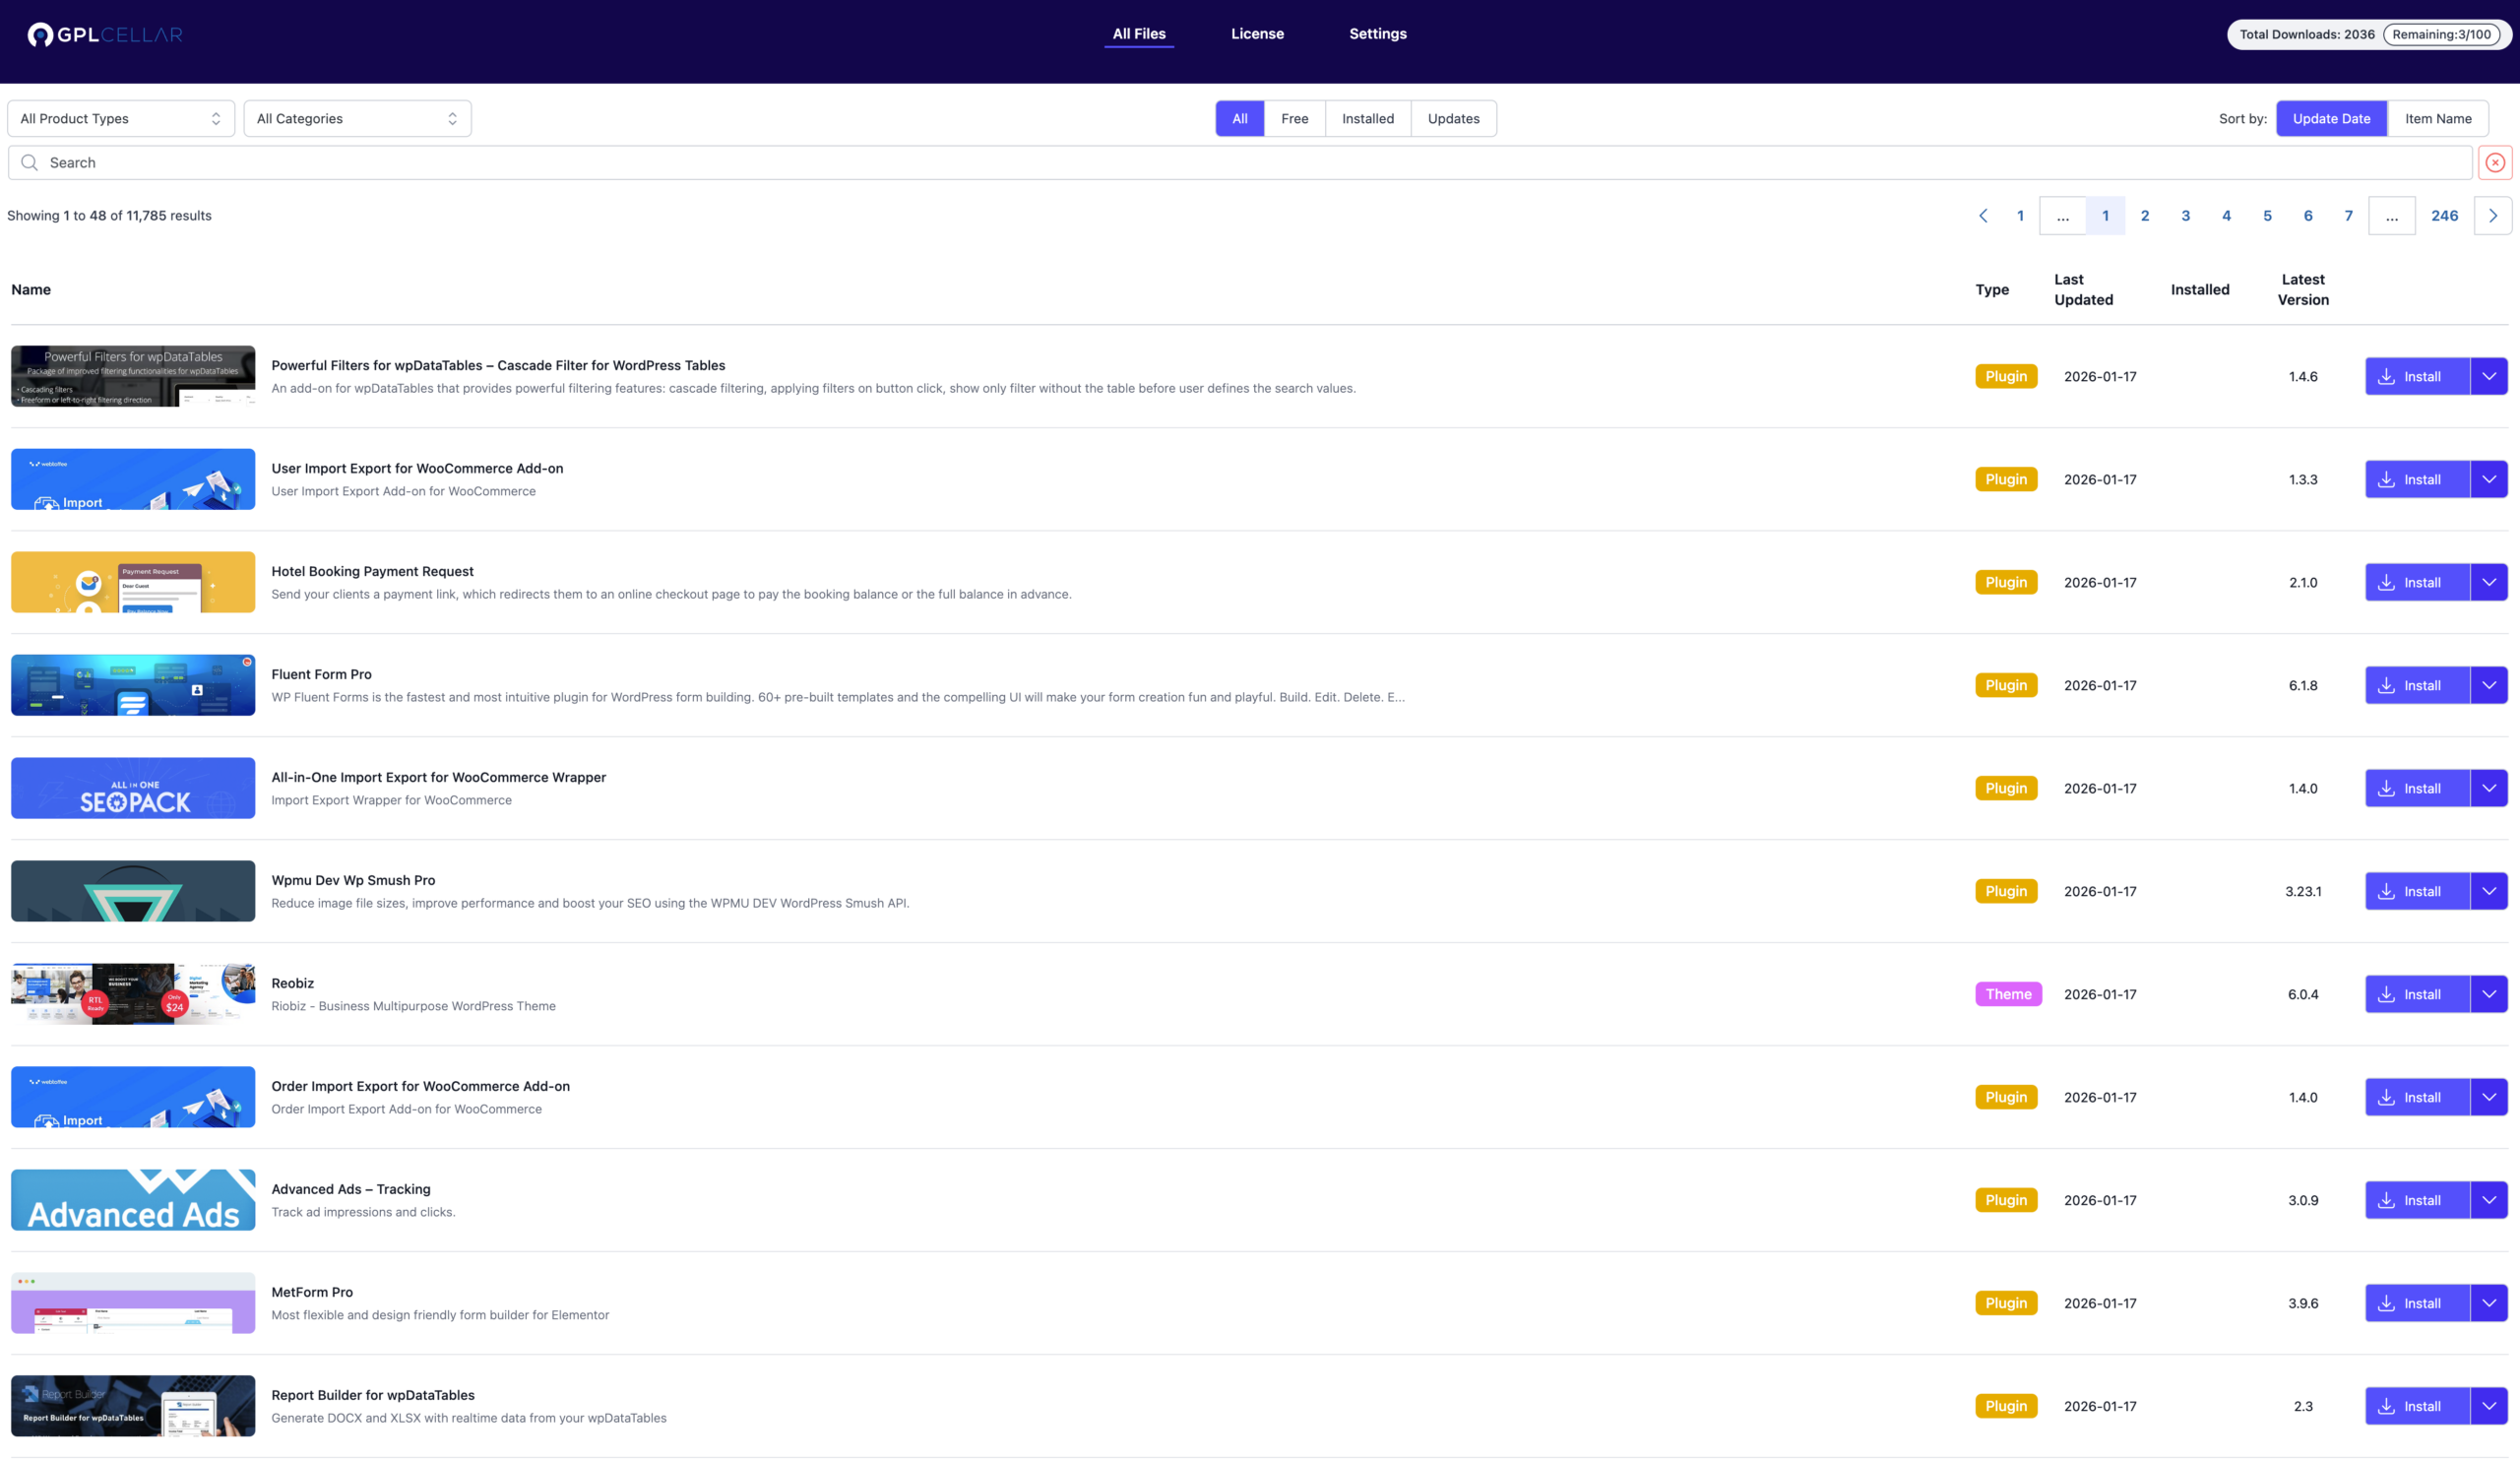
Task: Click the search magnifier icon
Action: [x=29, y=163]
